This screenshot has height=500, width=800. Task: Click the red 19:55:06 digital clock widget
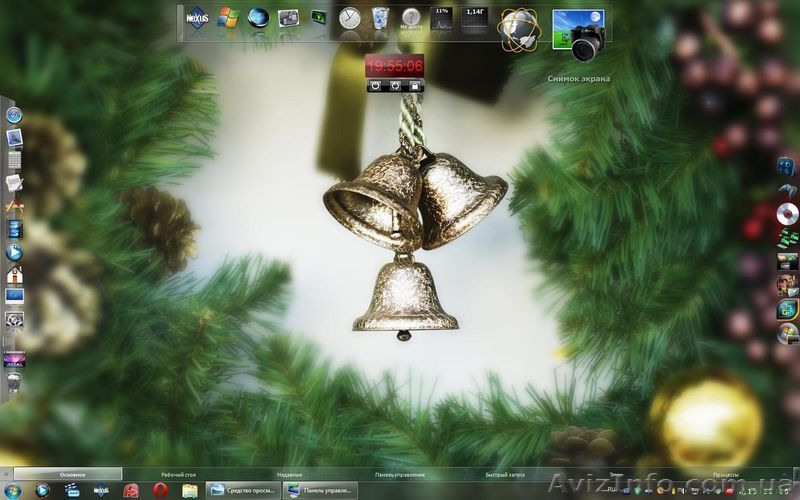click(x=395, y=66)
